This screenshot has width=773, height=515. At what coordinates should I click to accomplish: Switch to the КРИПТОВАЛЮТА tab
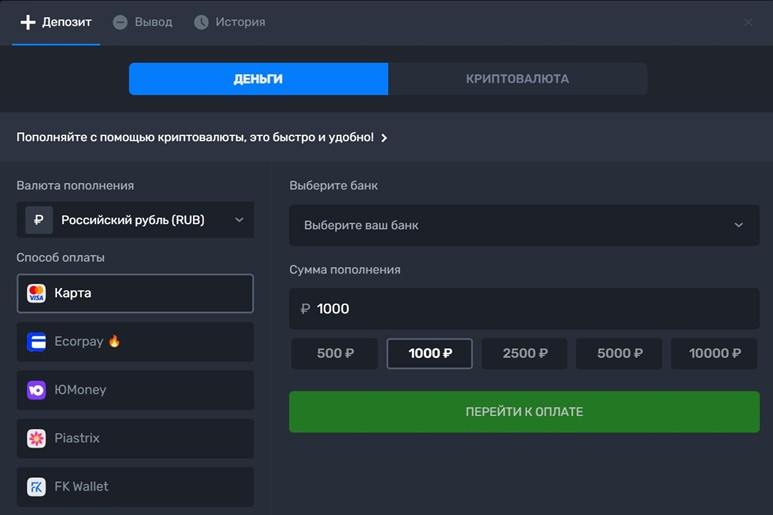pos(517,79)
